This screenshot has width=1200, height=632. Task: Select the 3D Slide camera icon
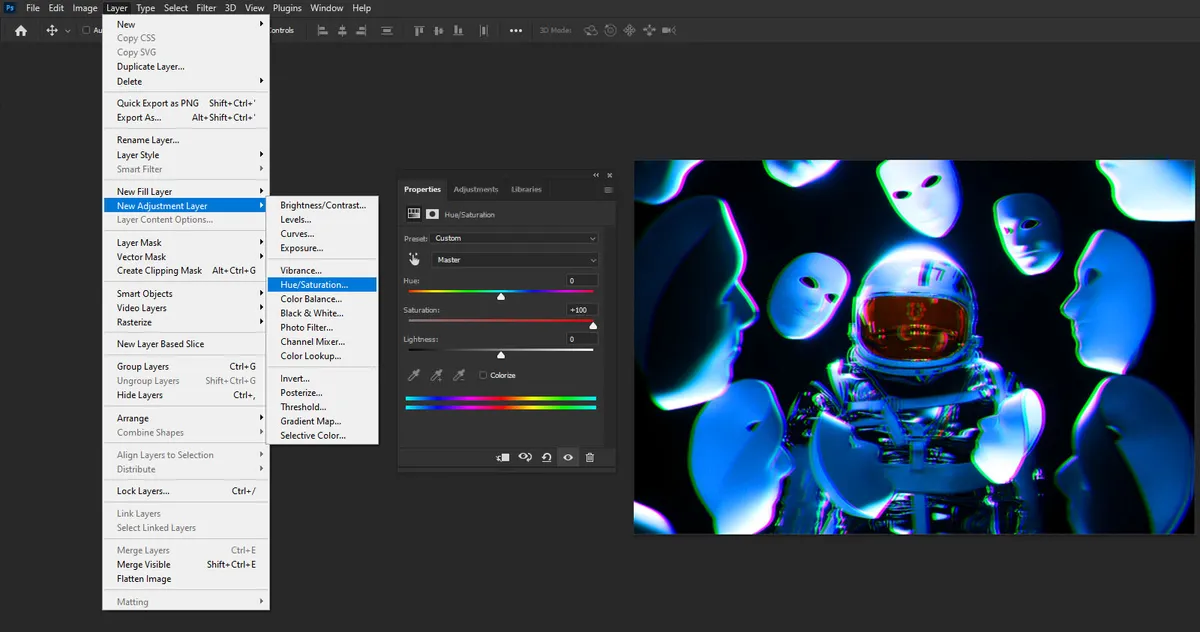point(648,31)
